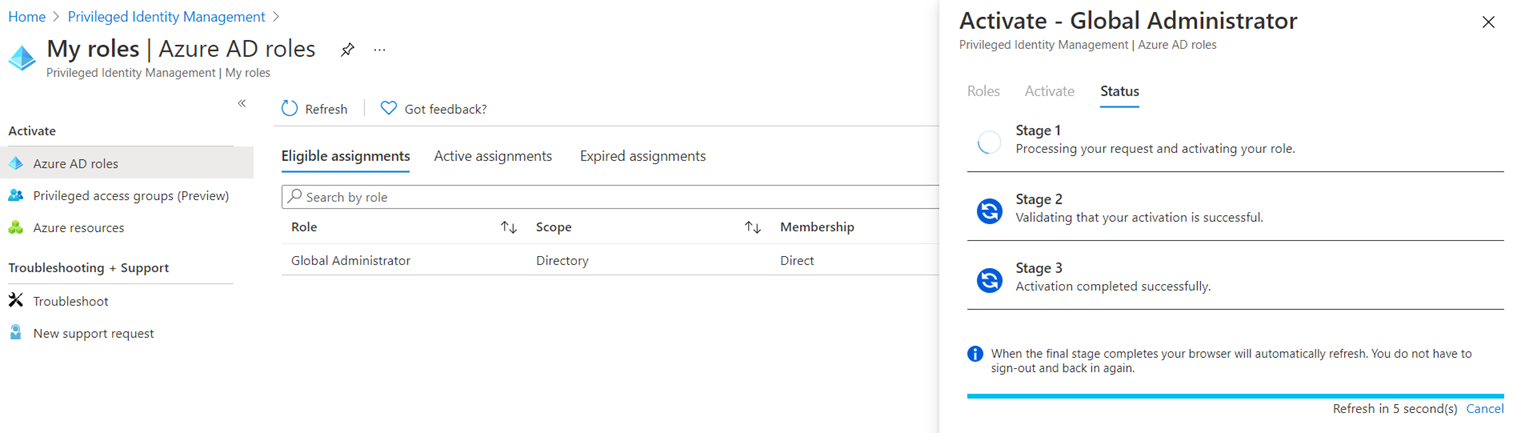Click the Azure resources cubes icon

(15, 227)
